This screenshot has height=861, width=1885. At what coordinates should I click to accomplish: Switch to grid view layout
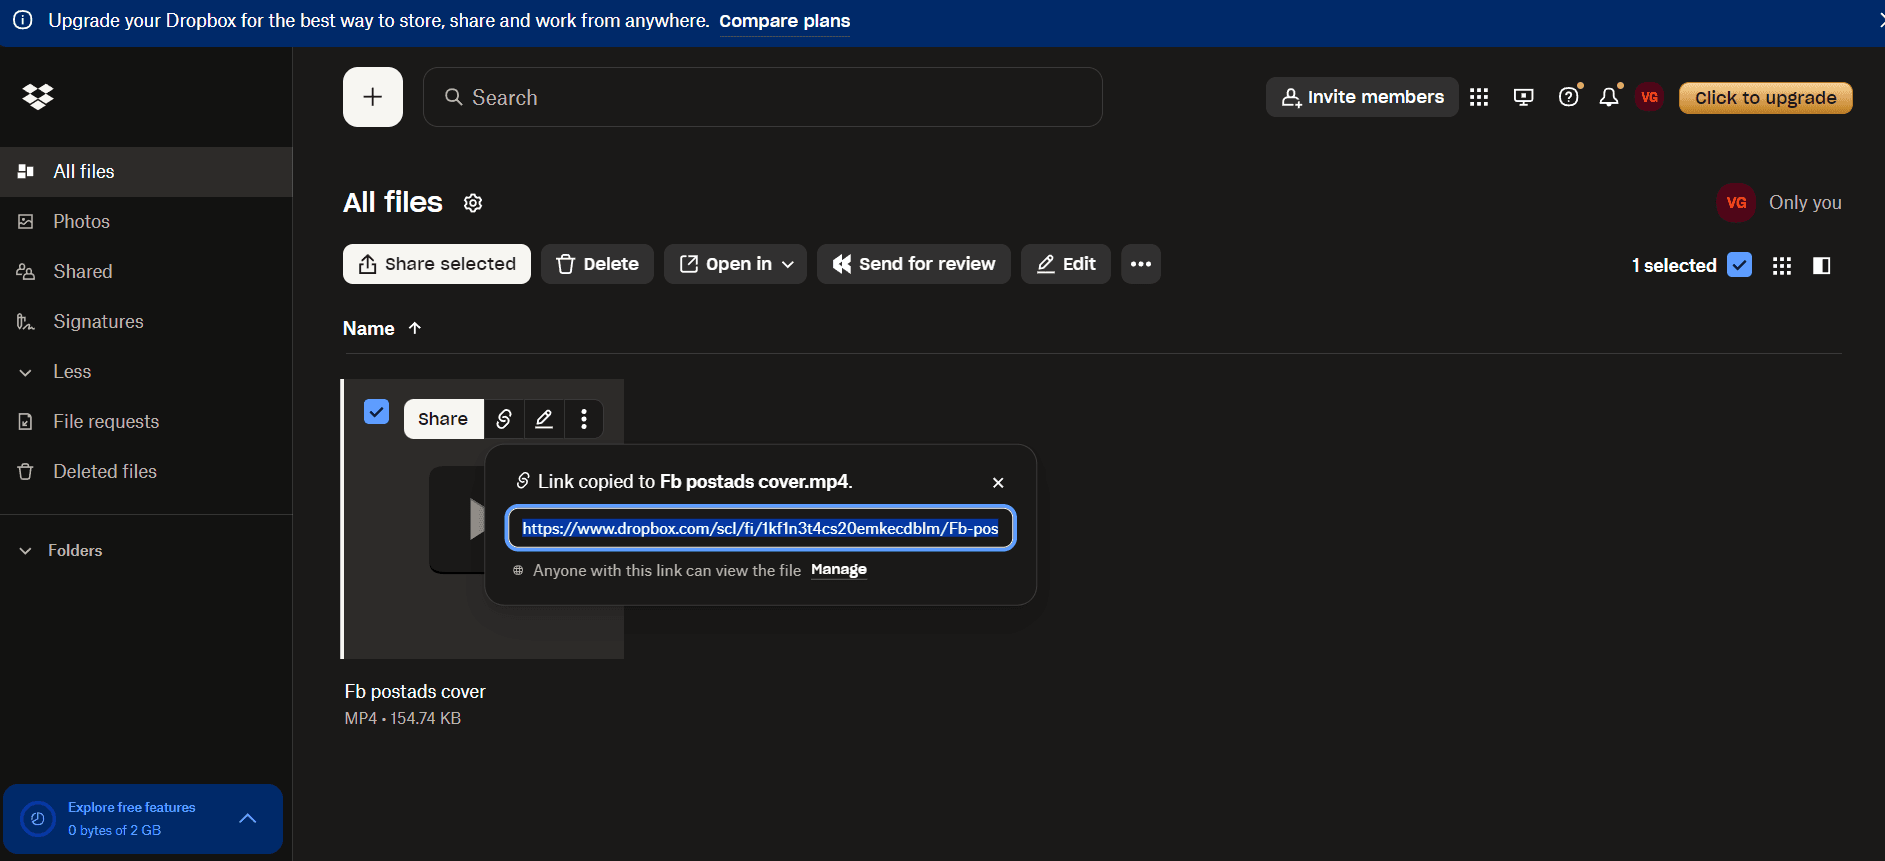[x=1781, y=266]
